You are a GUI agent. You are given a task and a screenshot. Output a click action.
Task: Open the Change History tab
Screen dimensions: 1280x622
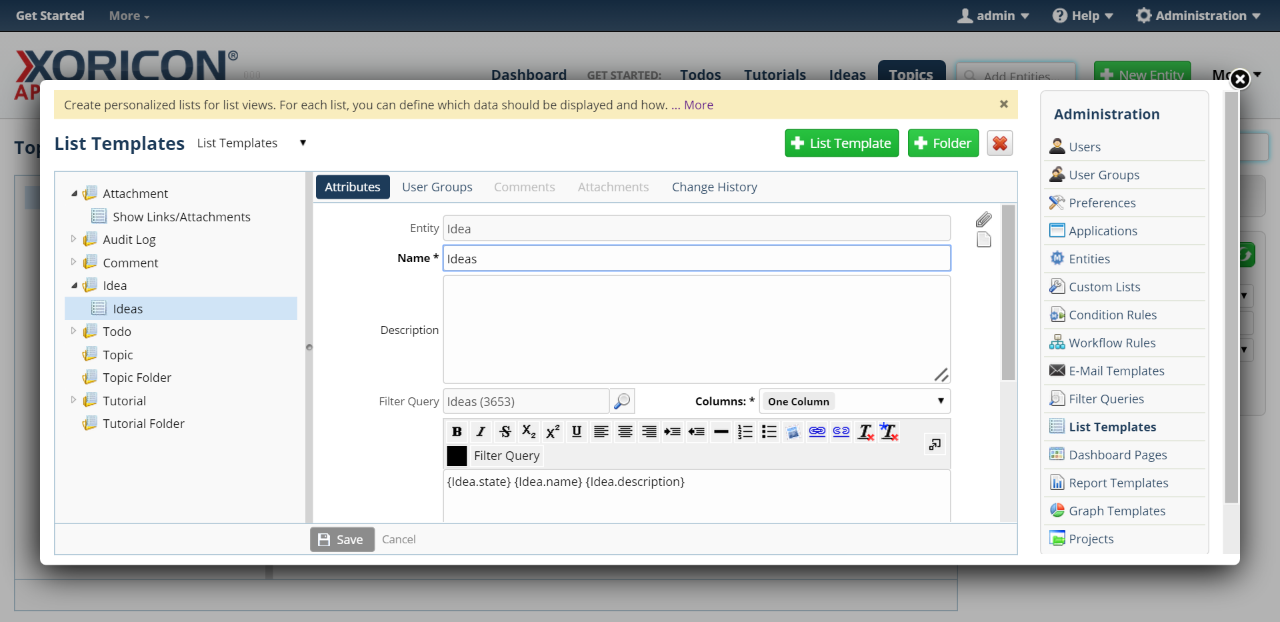[714, 187]
